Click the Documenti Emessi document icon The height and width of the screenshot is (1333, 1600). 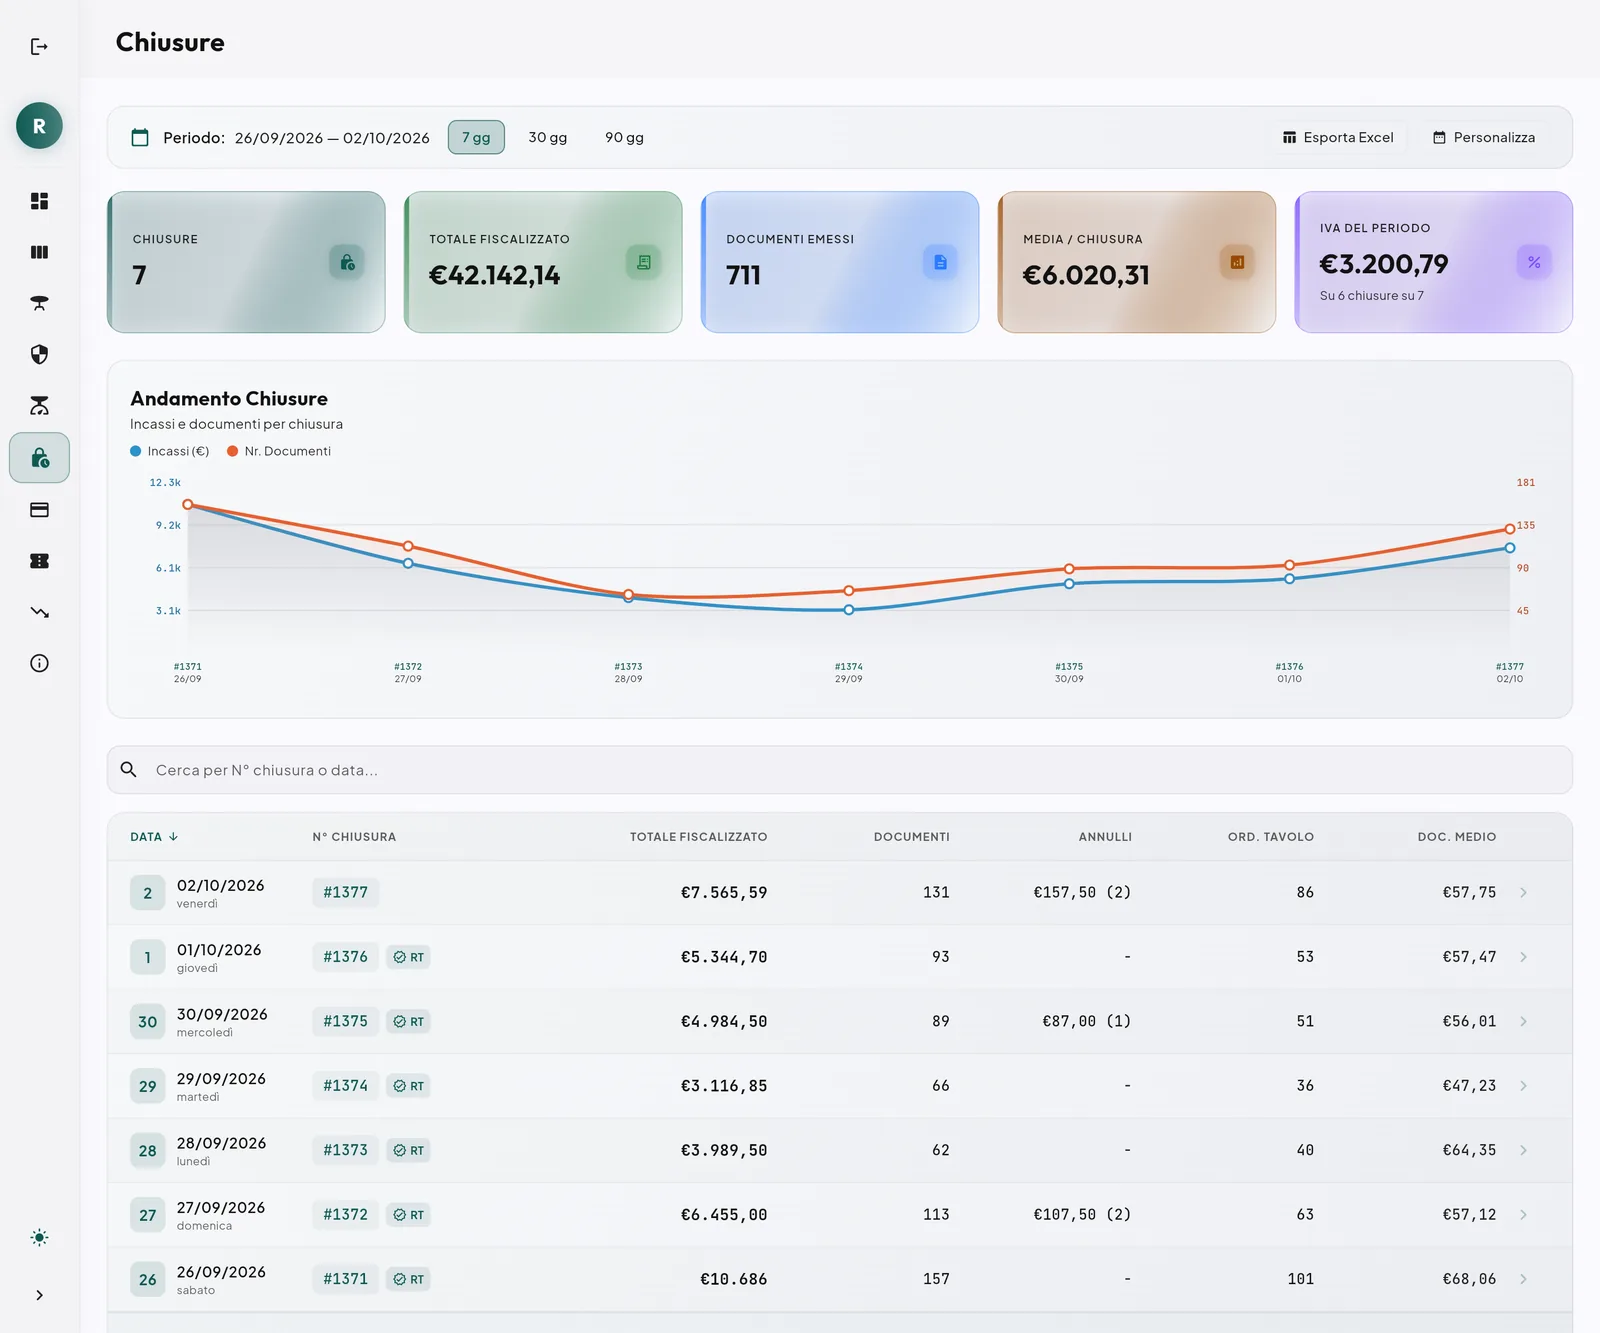pyautogui.click(x=940, y=262)
